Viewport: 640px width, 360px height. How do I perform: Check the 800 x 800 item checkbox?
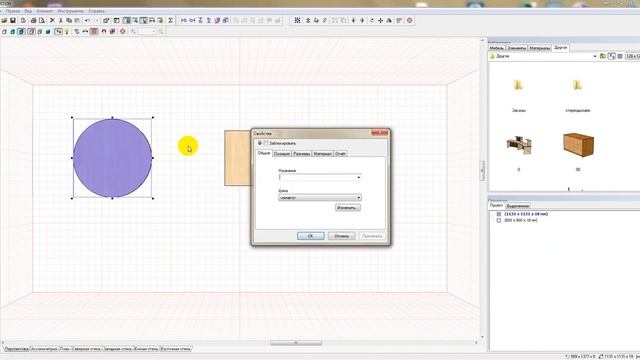[x=499, y=220]
